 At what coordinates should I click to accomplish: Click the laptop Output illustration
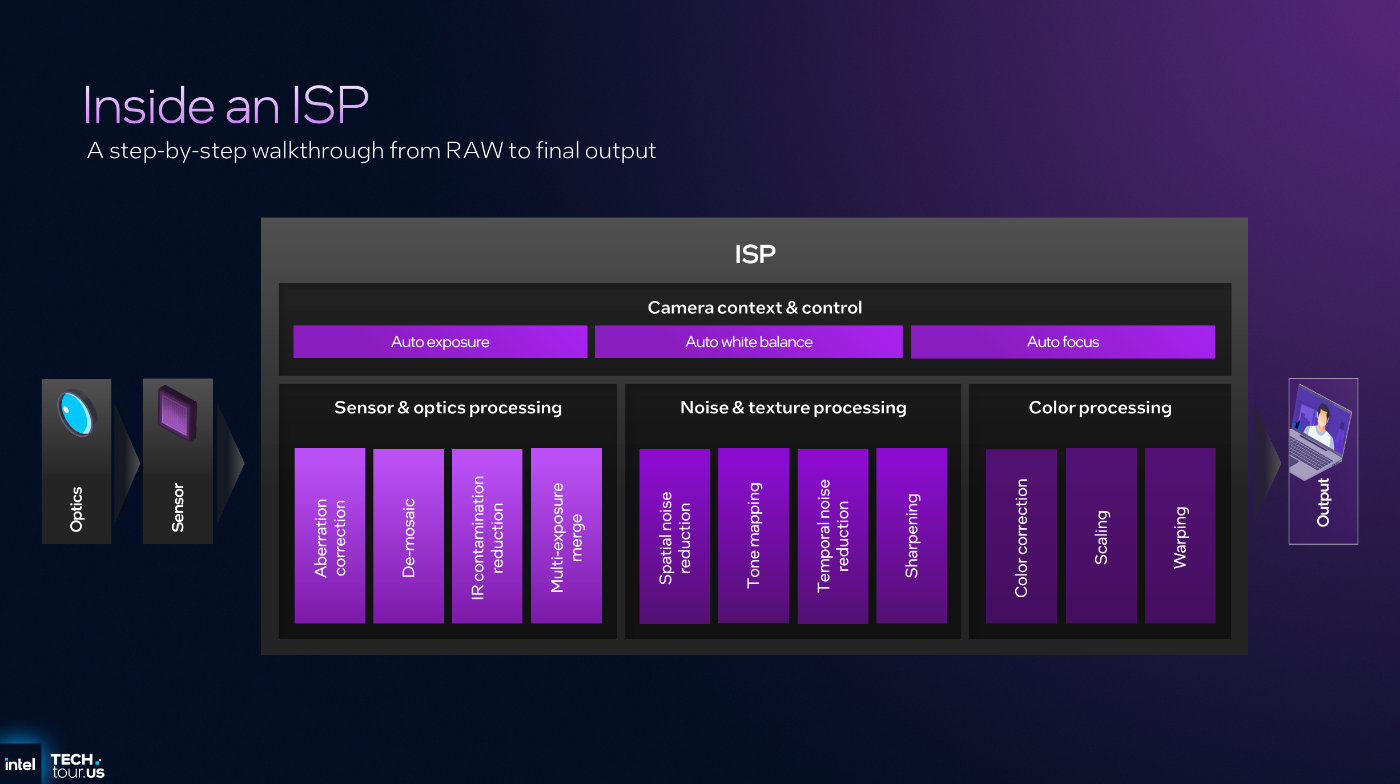[x=1322, y=432]
